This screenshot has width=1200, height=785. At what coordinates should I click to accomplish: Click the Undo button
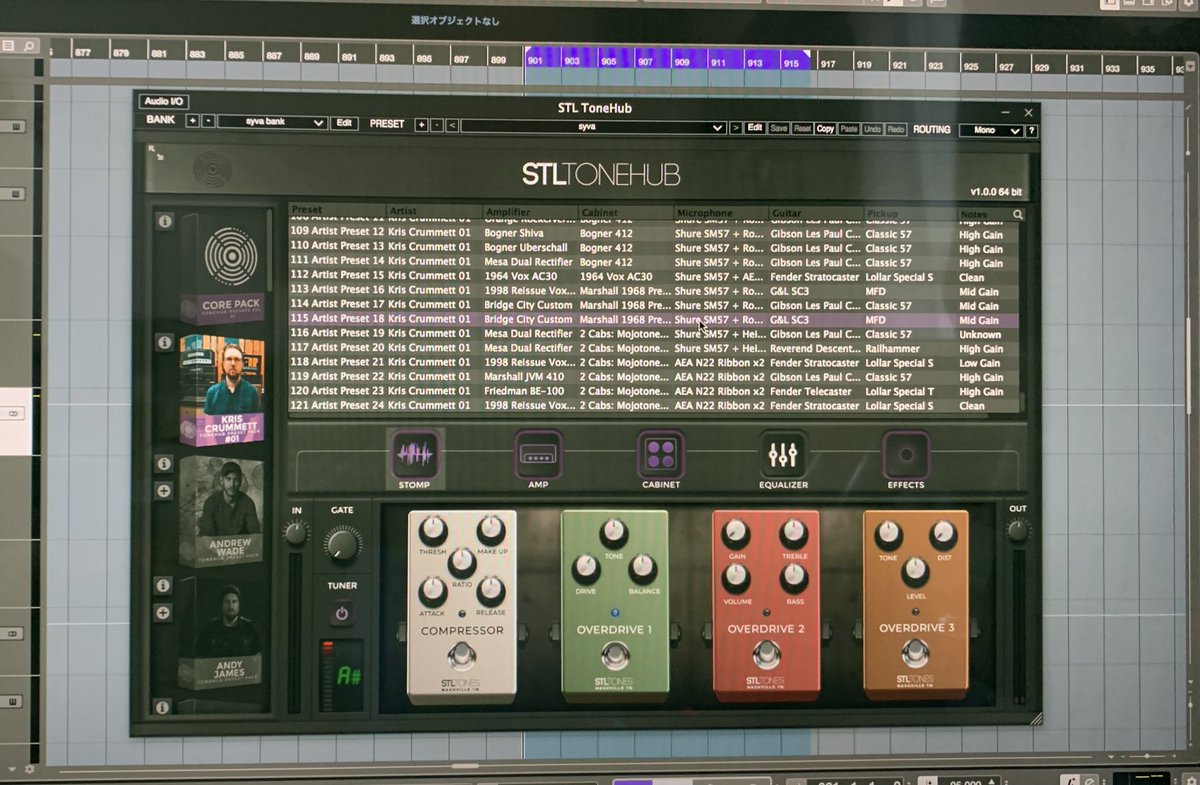coord(872,129)
